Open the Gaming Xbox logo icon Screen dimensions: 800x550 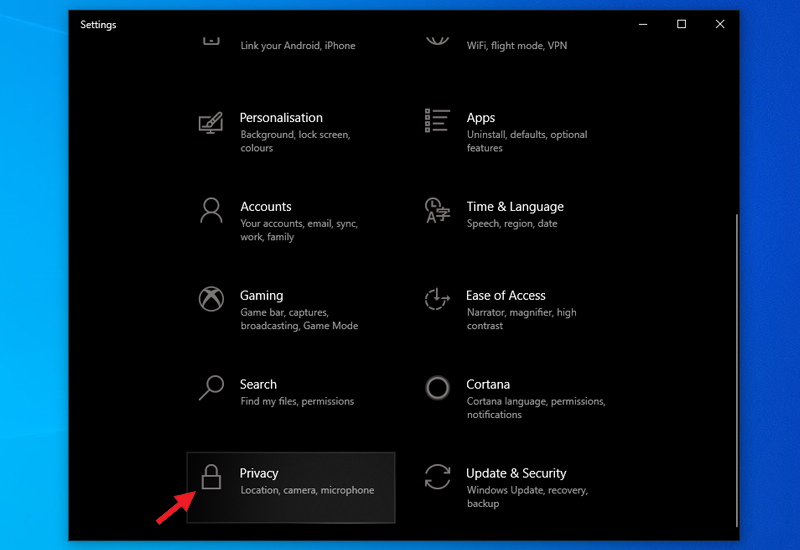pyautogui.click(x=211, y=299)
